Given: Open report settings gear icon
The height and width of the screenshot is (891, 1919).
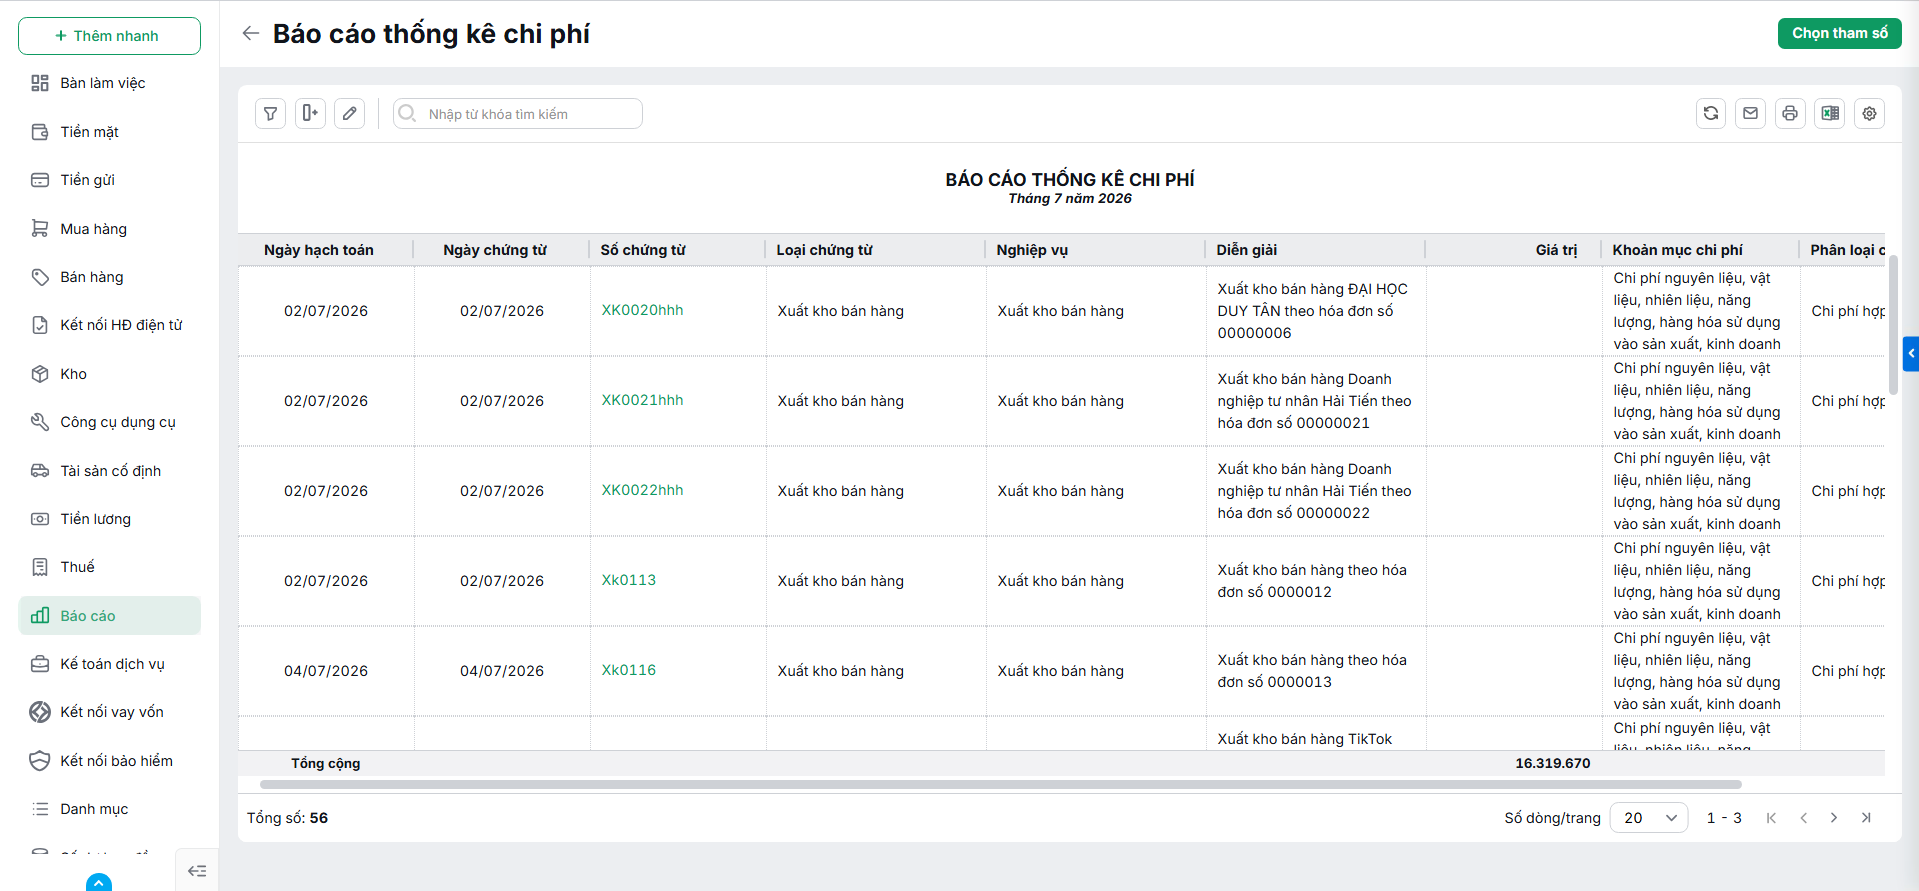Looking at the screenshot, I should [x=1869, y=114].
